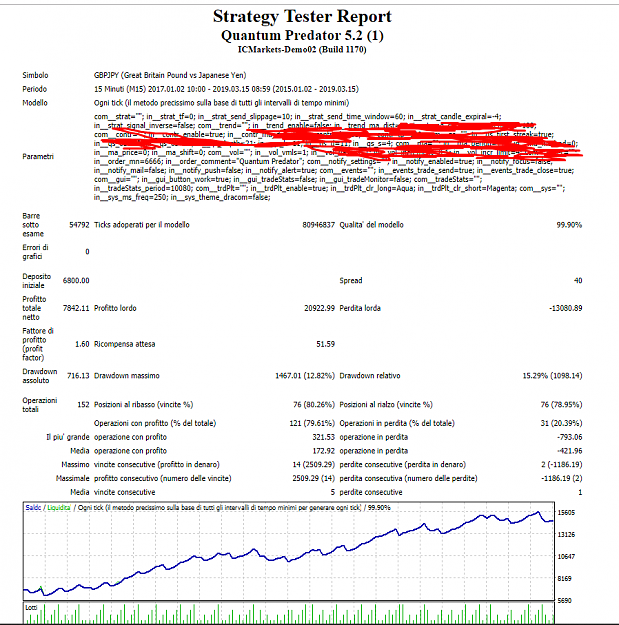Click the largest losing trade value -793.06
Screen dimensions: 619x625
click(x=569, y=437)
